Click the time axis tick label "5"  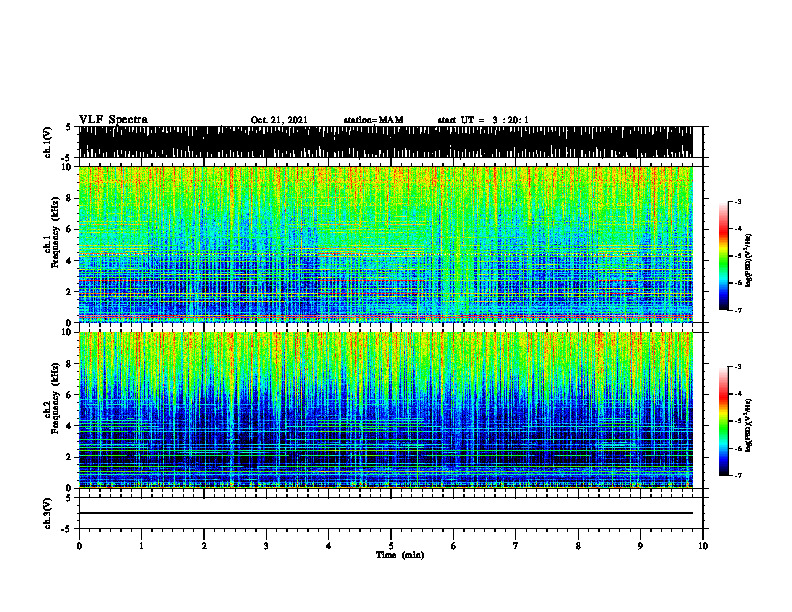391,546
